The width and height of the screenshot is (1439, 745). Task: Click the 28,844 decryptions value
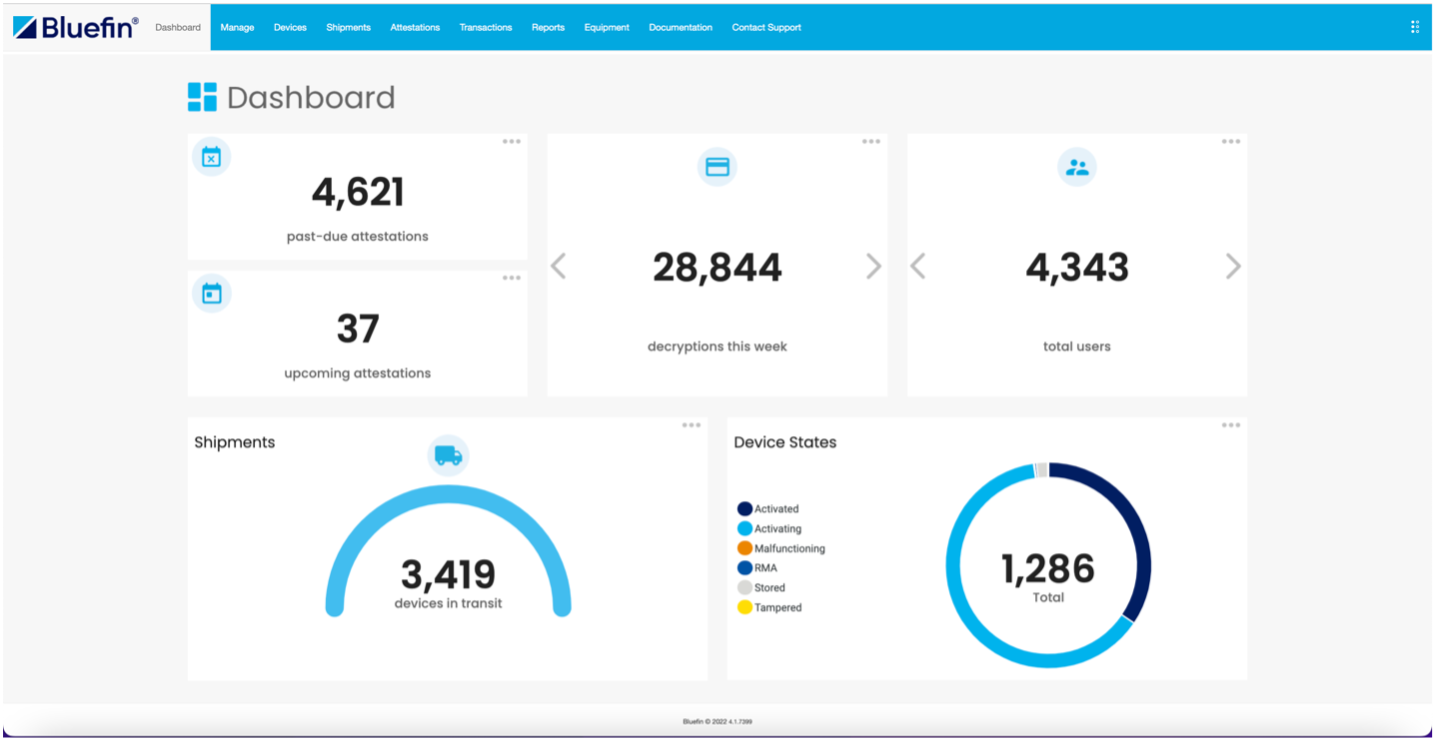point(717,267)
